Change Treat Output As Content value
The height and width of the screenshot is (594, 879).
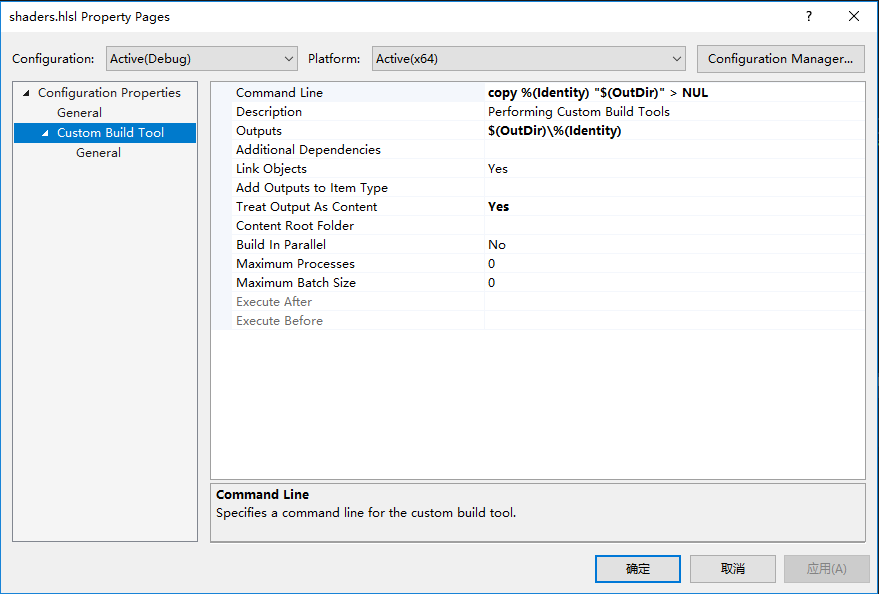pyautogui.click(x=673, y=207)
